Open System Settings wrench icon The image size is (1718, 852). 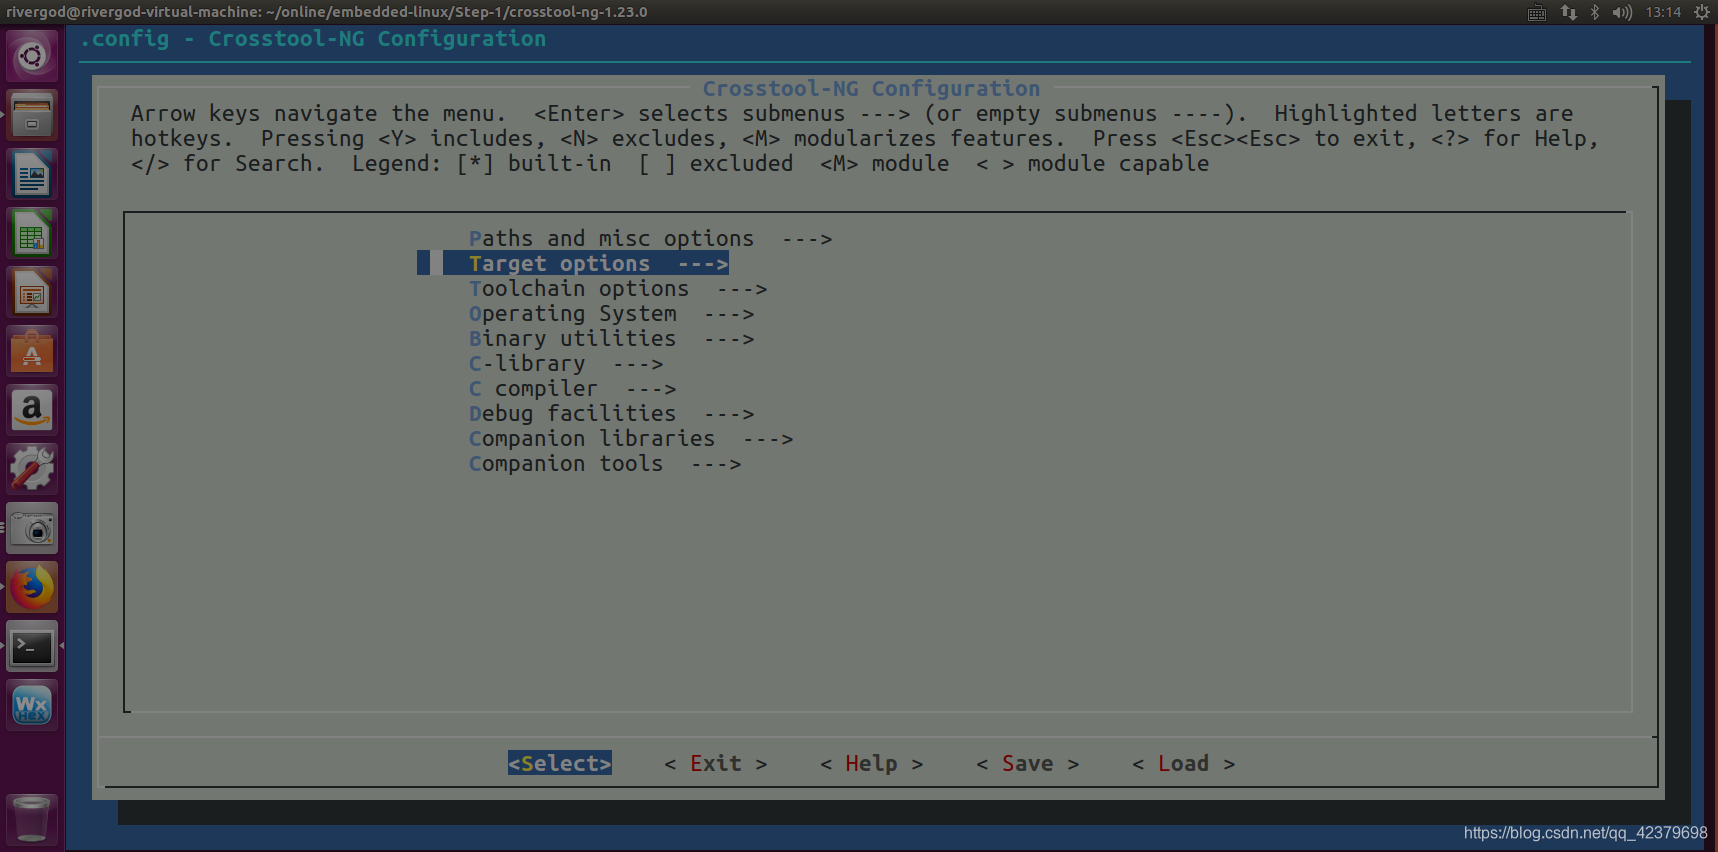pos(32,469)
